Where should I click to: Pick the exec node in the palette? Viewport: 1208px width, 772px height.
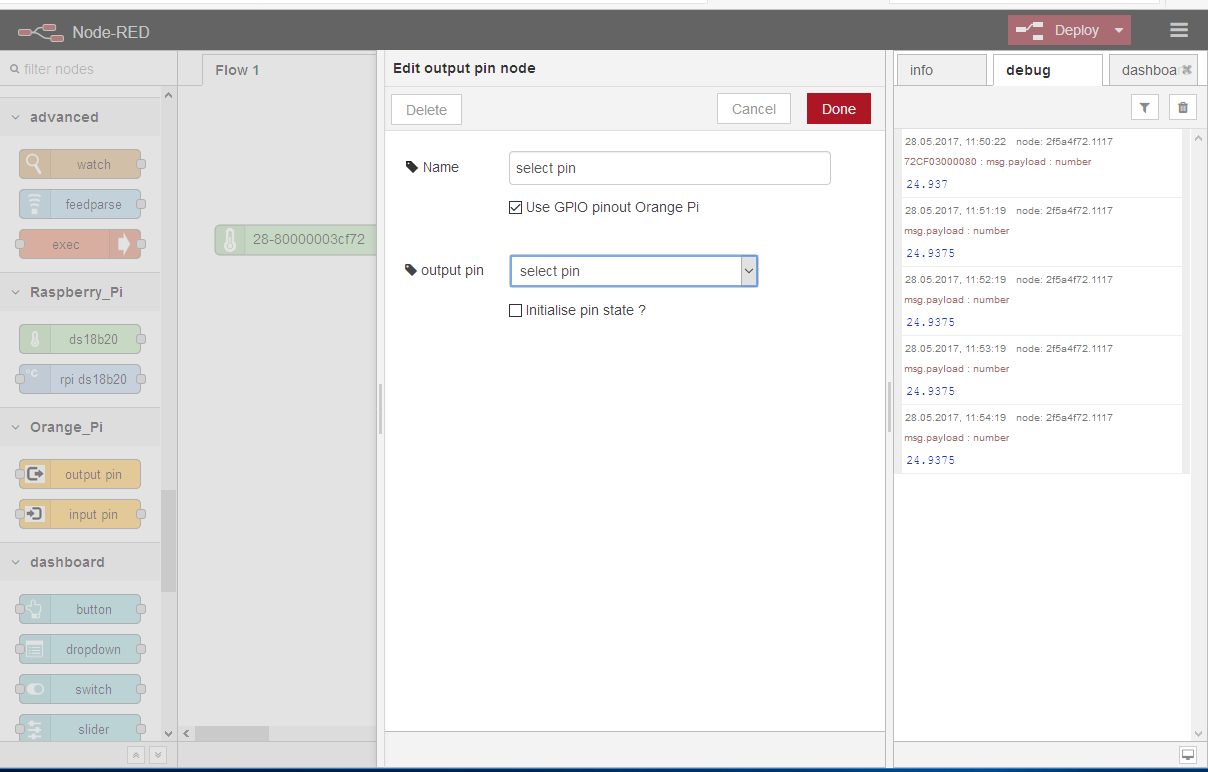[x=80, y=244]
